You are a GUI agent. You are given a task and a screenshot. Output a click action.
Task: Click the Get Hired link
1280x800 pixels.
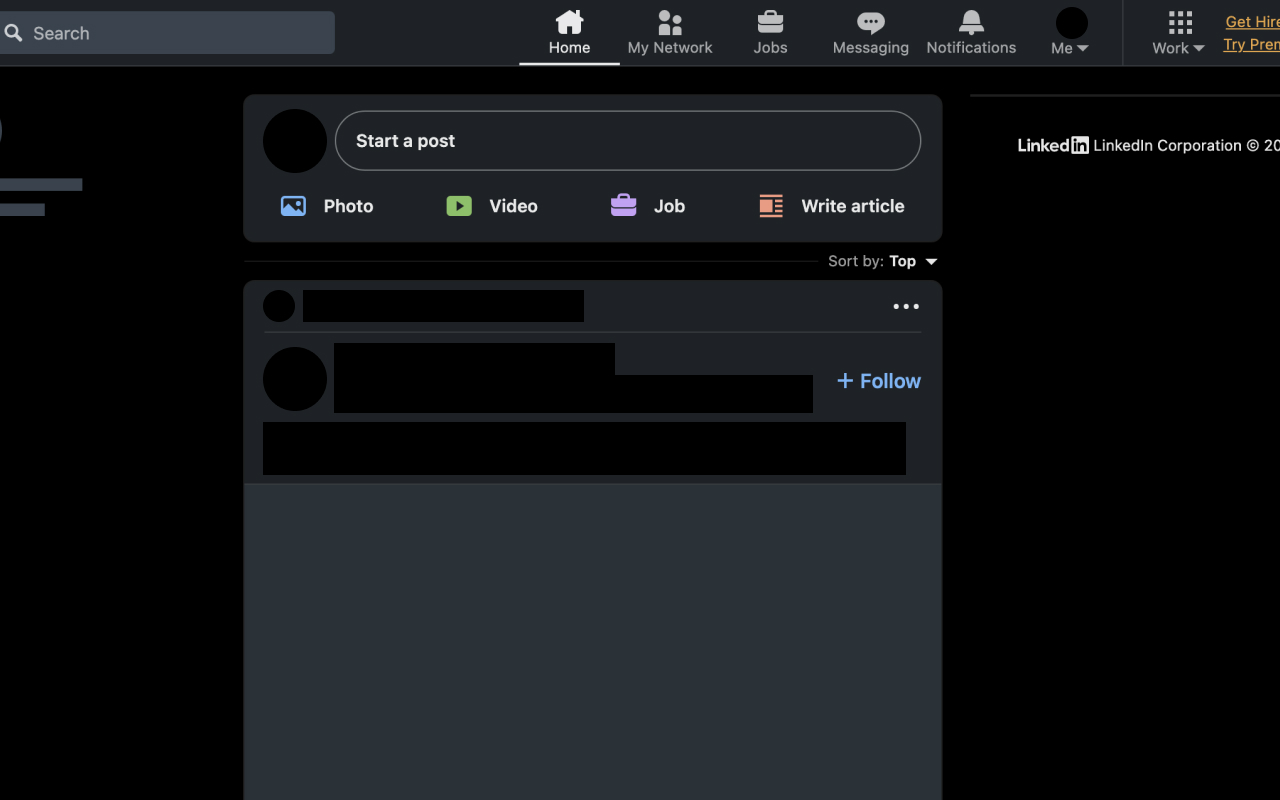[1251, 21]
